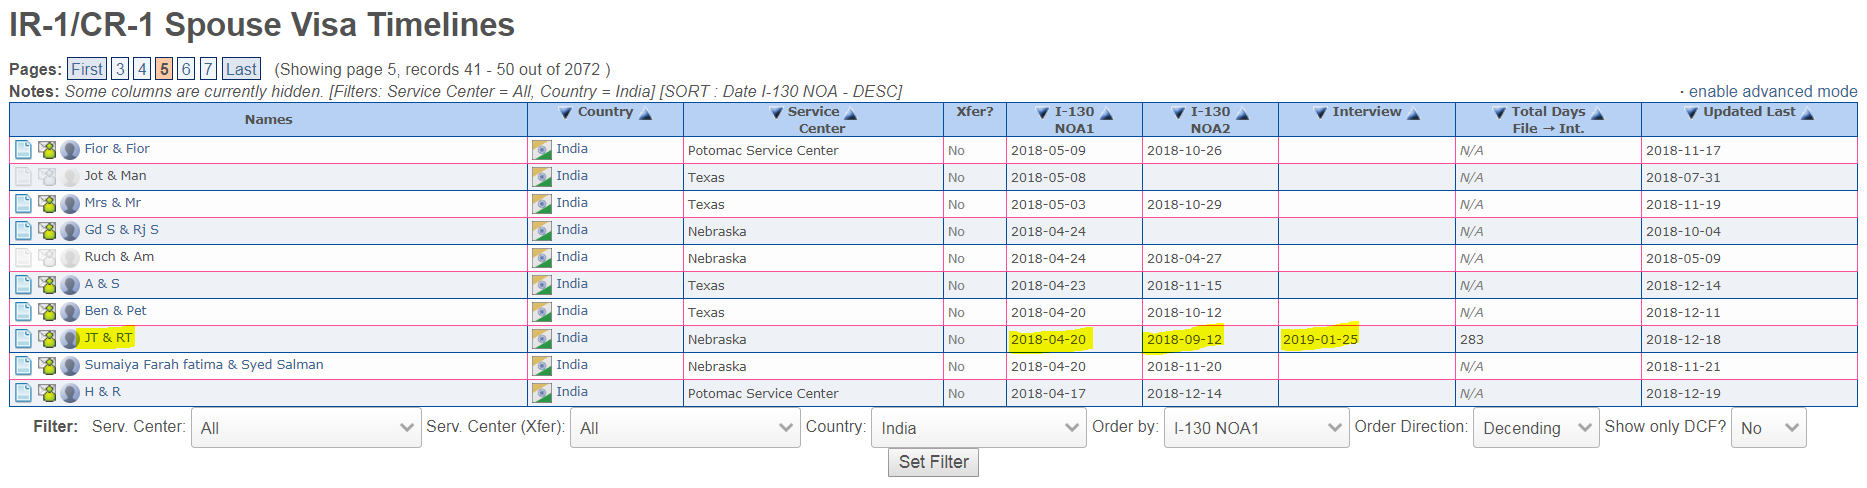Go to page 4
The width and height of the screenshot is (1867, 488).
pos(142,69)
